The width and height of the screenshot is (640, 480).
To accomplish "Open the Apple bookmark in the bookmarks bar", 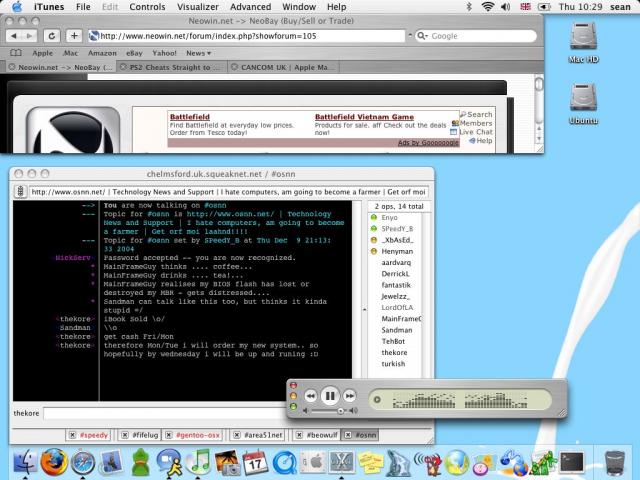I will pos(42,53).
